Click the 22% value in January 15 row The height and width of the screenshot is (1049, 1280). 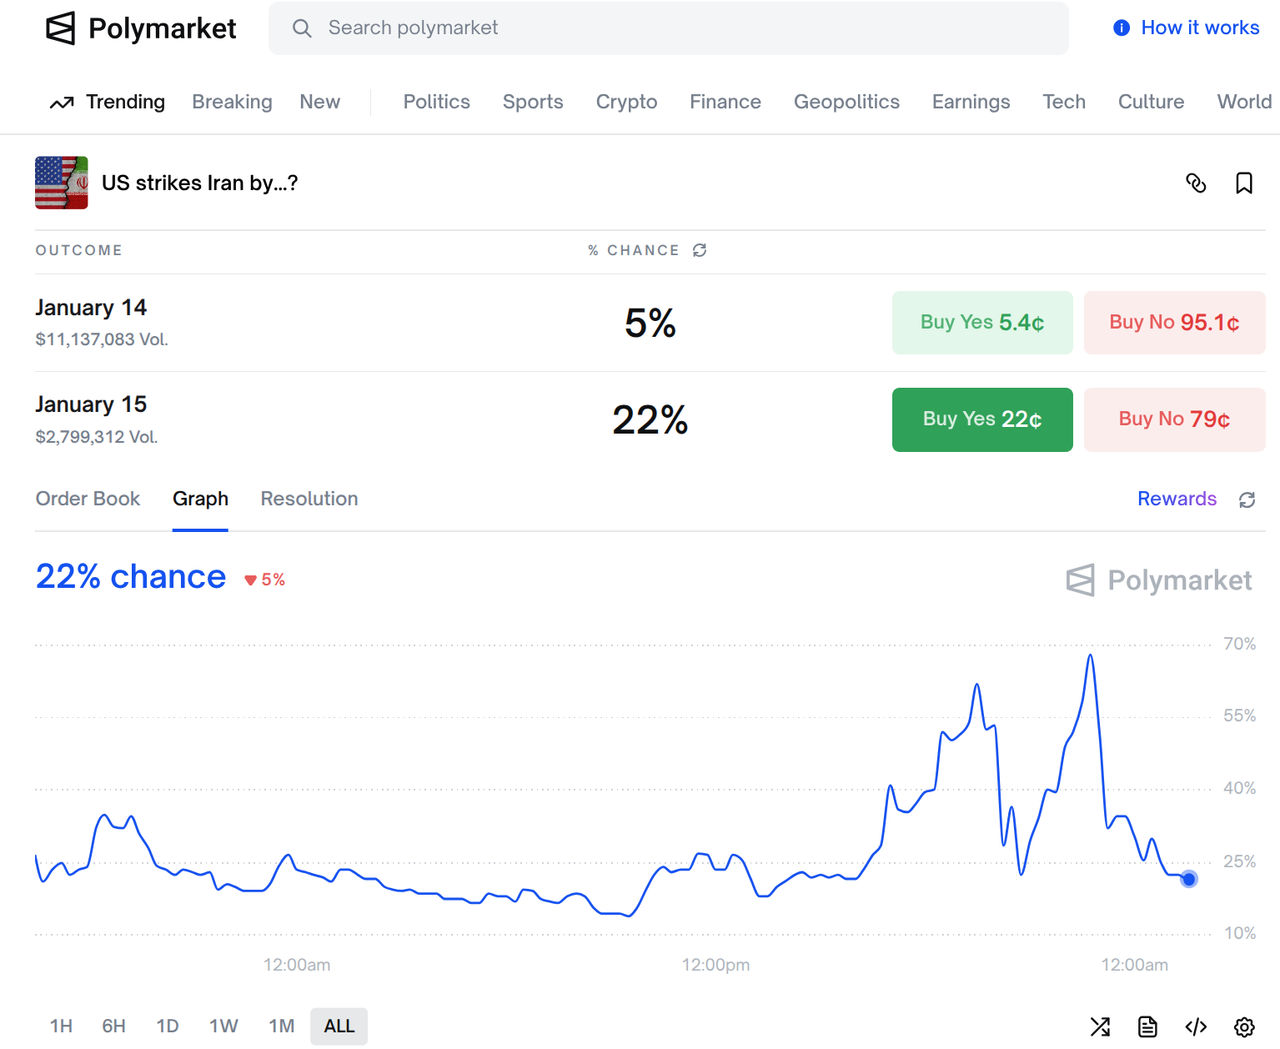point(650,420)
